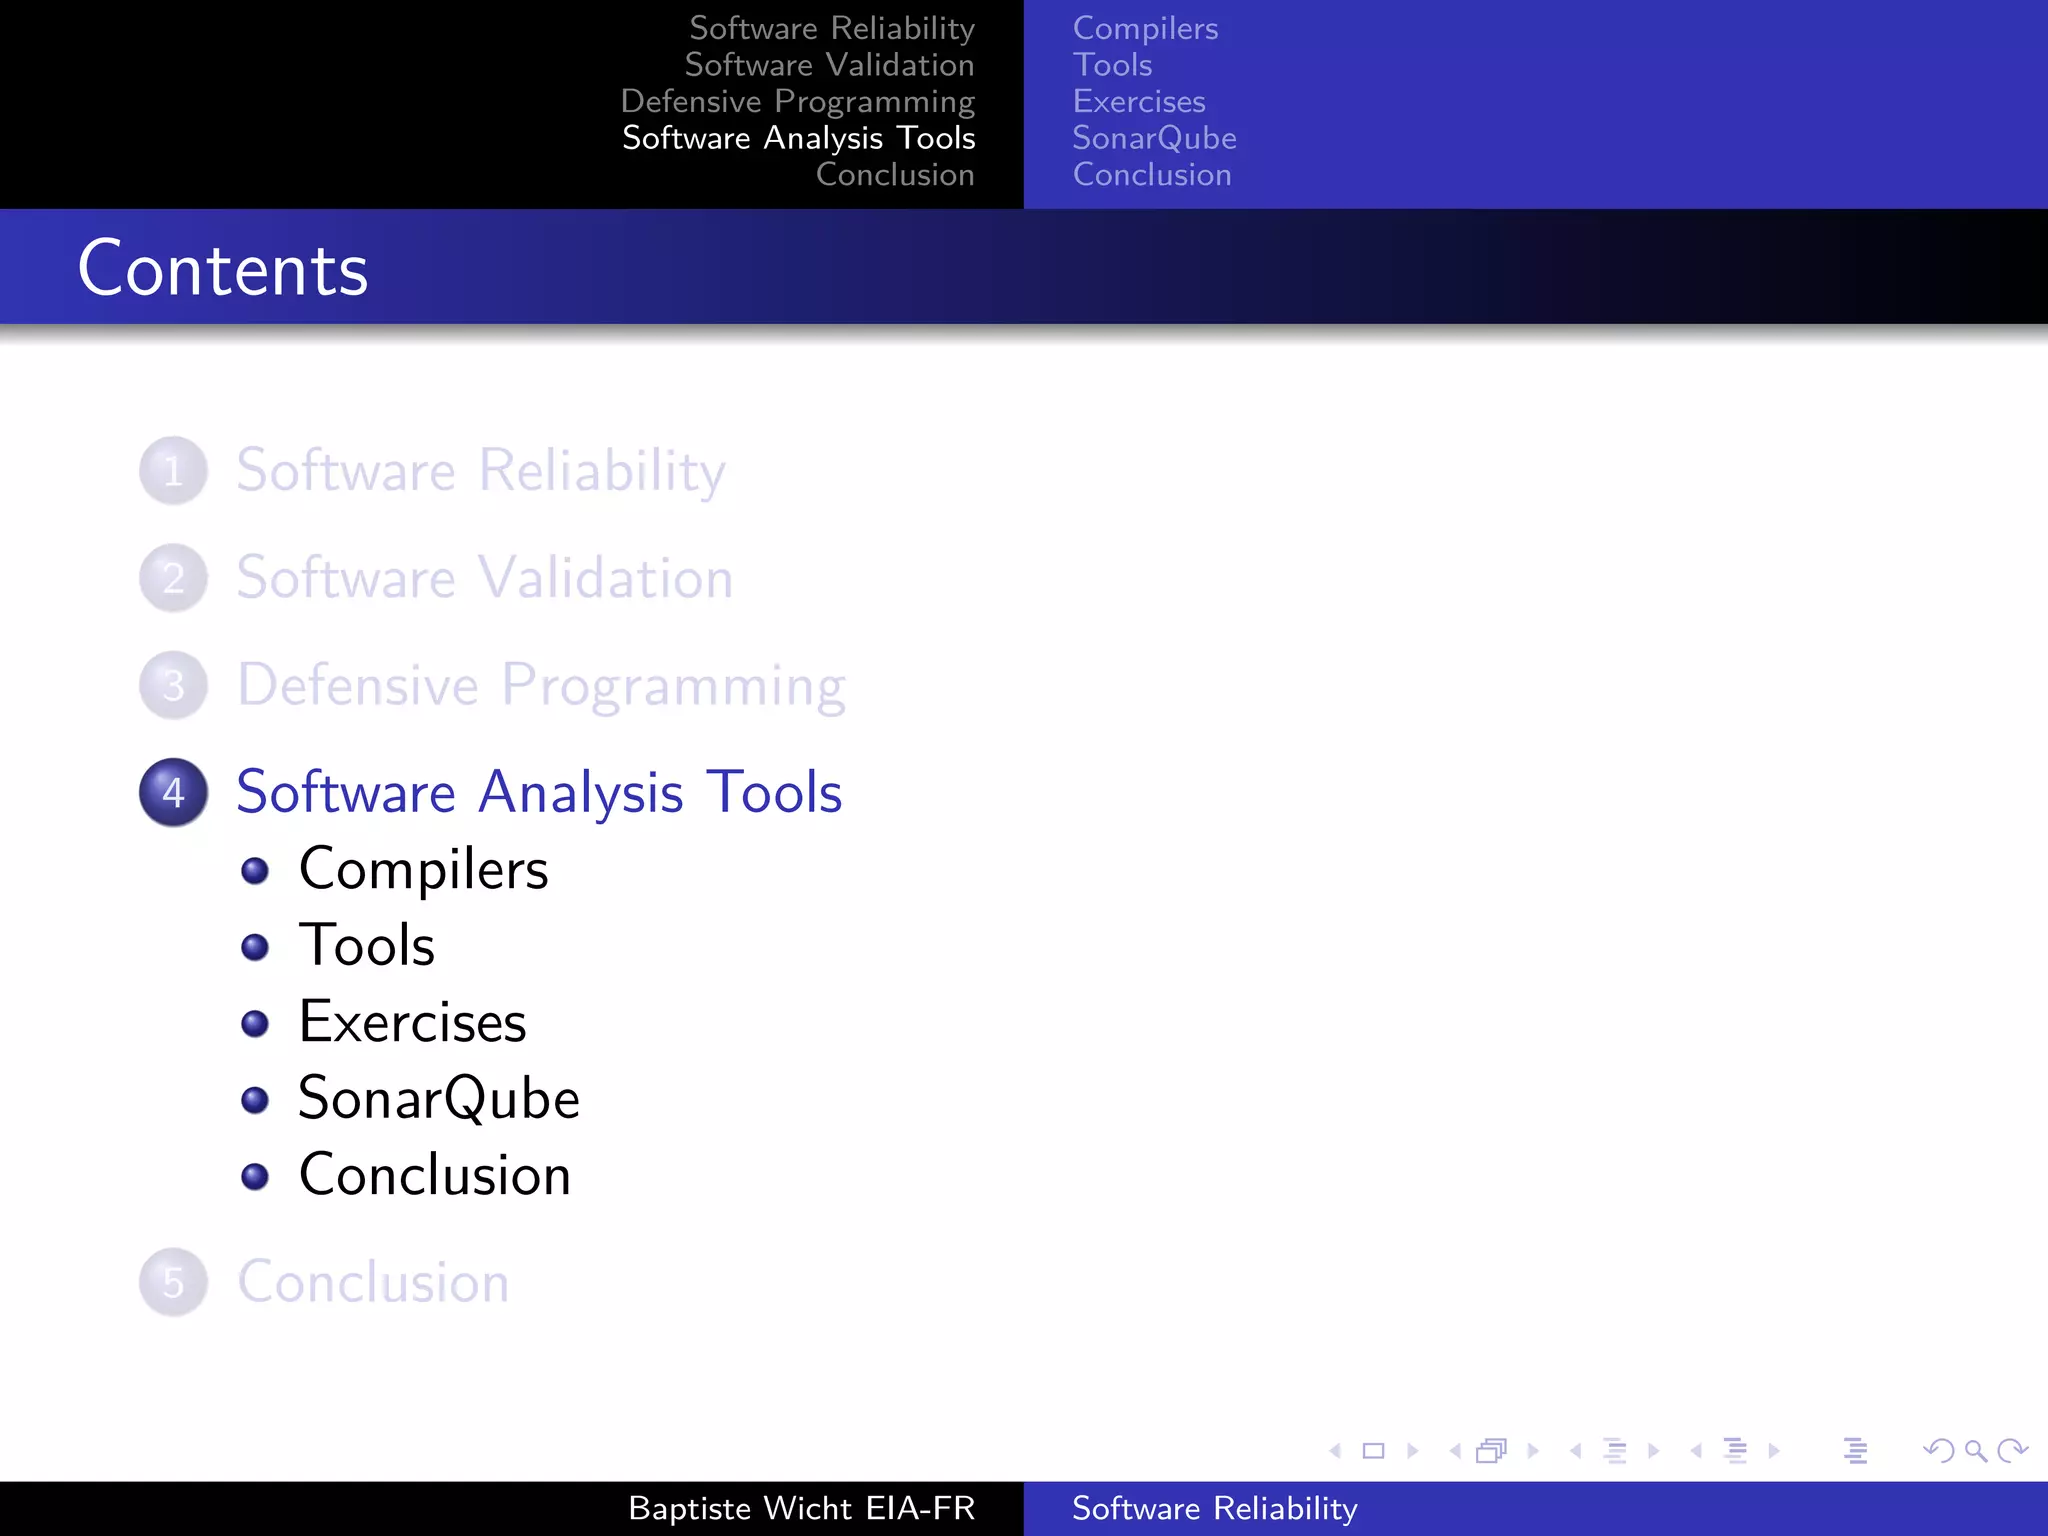The height and width of the screenshot is (1536, 2048).
Task: Open Software Validation in header navigation
Action: point(830,65)
